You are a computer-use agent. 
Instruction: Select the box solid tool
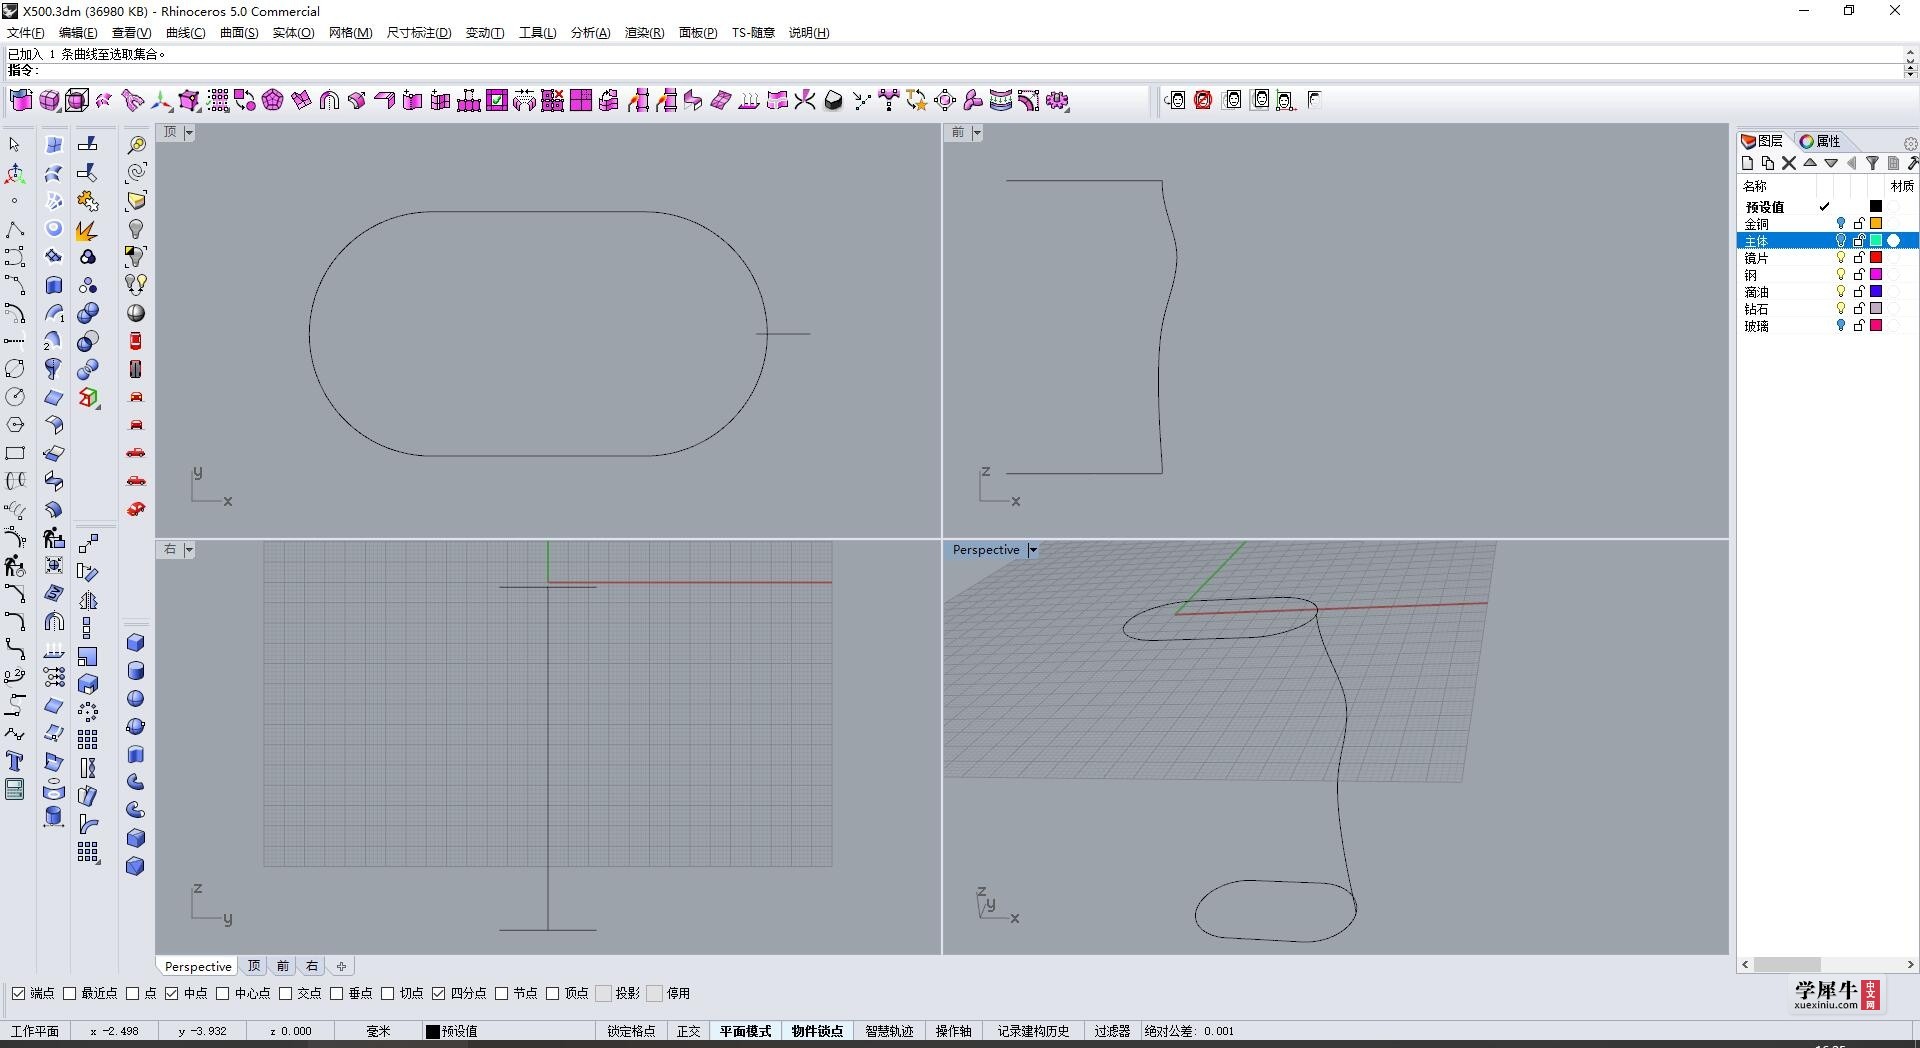136,643
